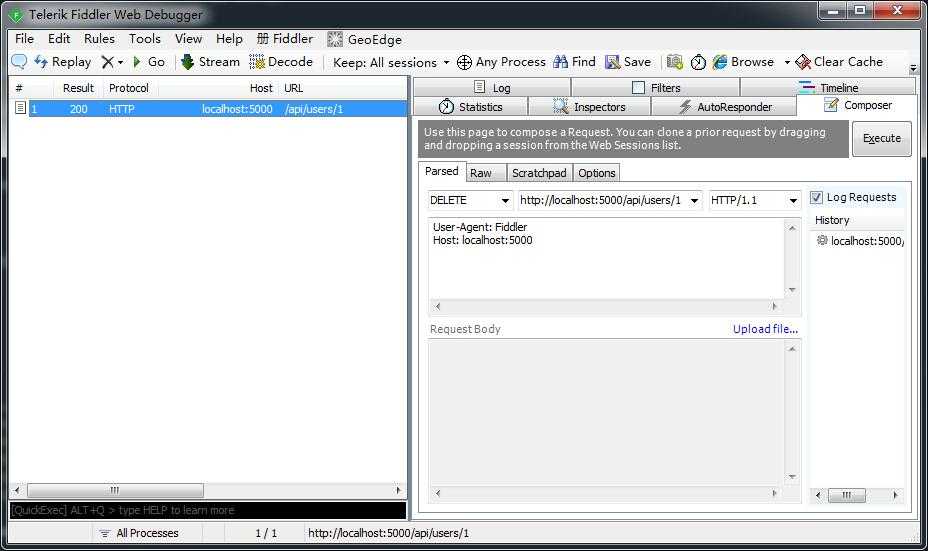Click the sessions list horizontal scrollbar thumb
This screenshot has width=928, height=551.
pos(115,490)
